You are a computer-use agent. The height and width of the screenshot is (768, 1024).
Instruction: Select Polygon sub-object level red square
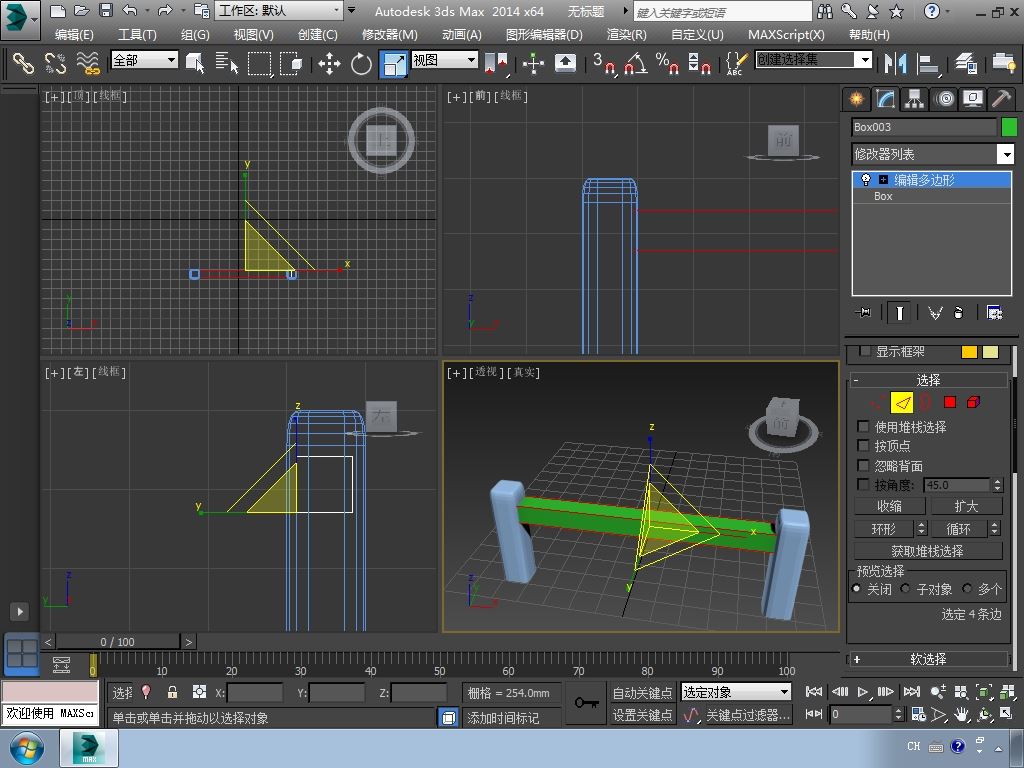coord(950,402)
